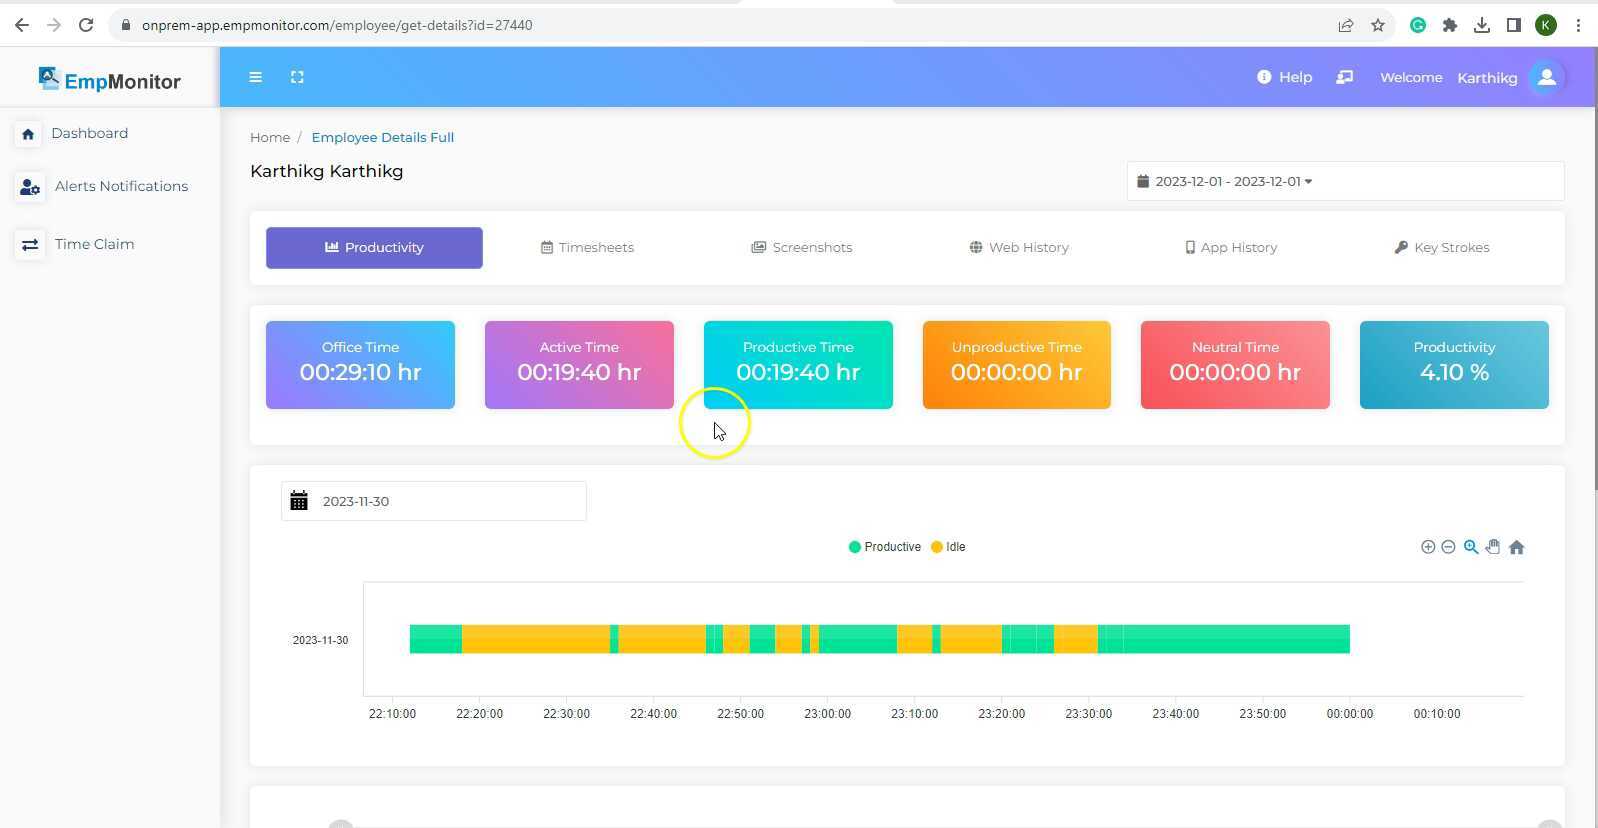Screen dimensions: 1598x828
Task: Toggle Productive series in chart legend
Action: [885, 547]
